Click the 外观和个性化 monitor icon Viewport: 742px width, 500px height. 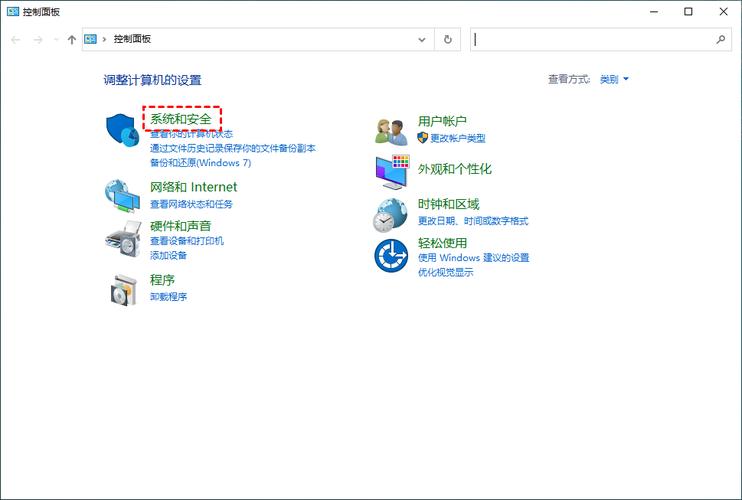[x=392, y=172]
